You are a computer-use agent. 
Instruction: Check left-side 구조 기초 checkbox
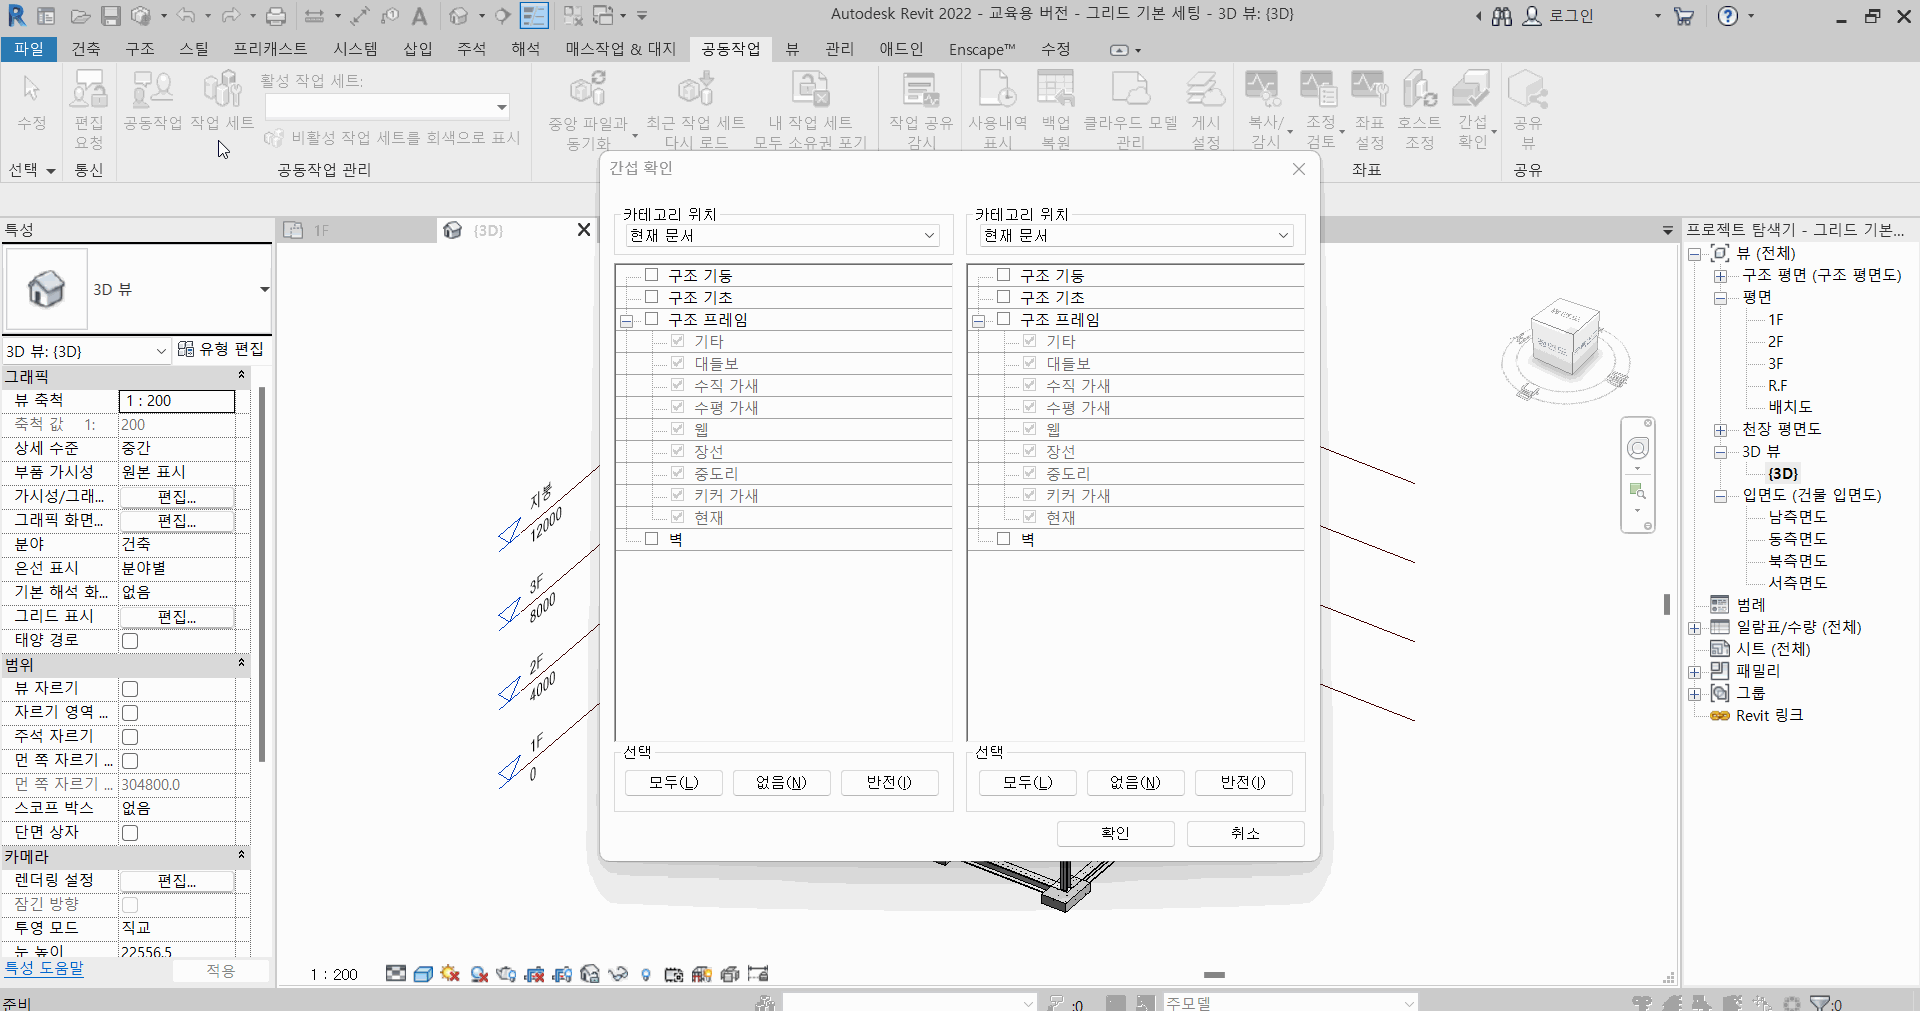(652, 297)
